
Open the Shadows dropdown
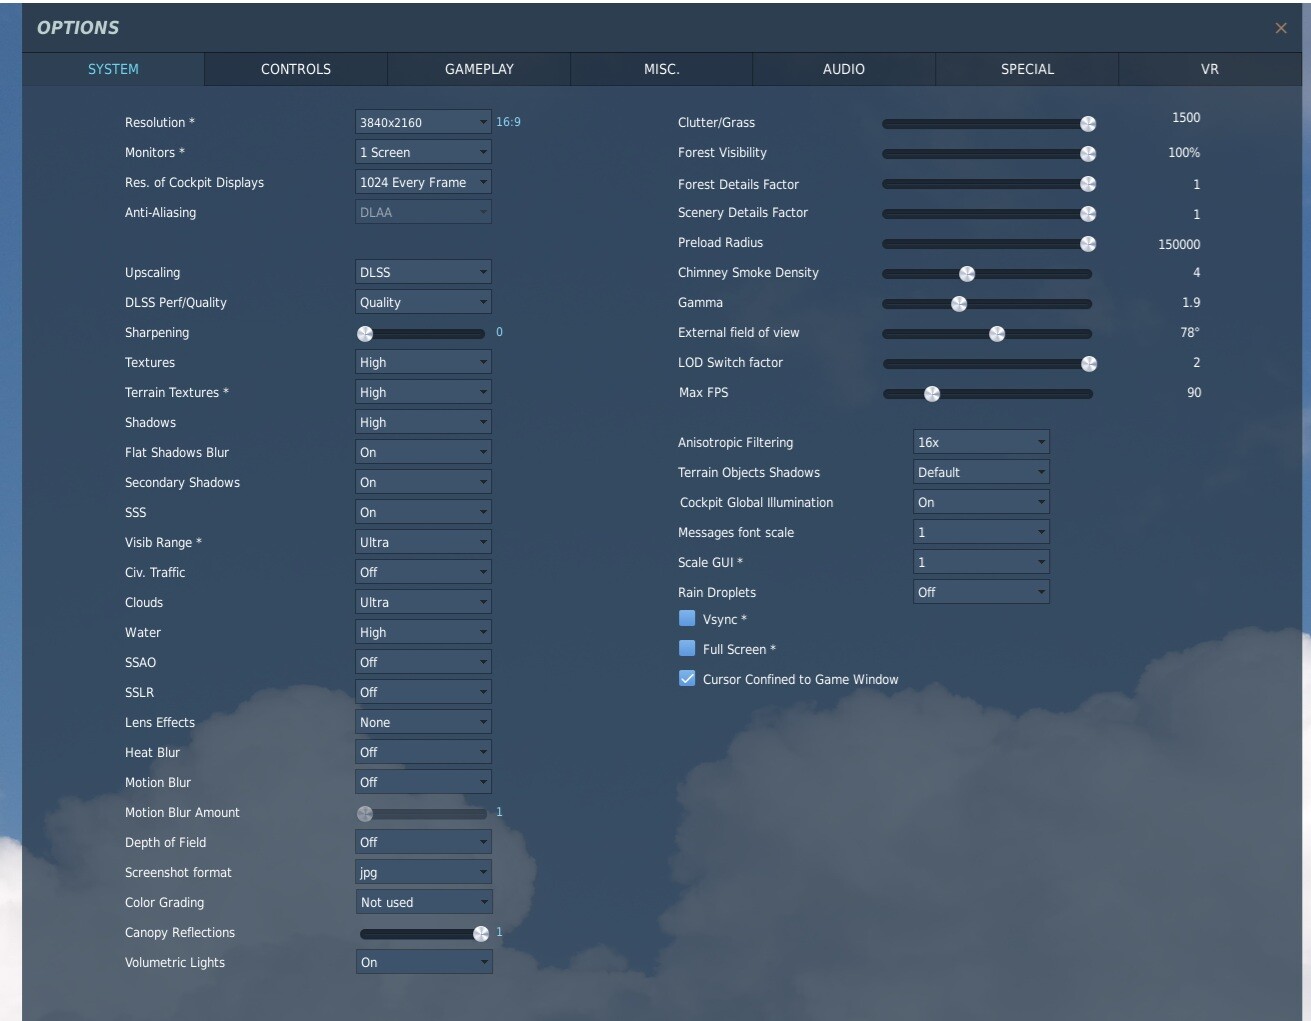(423, 422)
